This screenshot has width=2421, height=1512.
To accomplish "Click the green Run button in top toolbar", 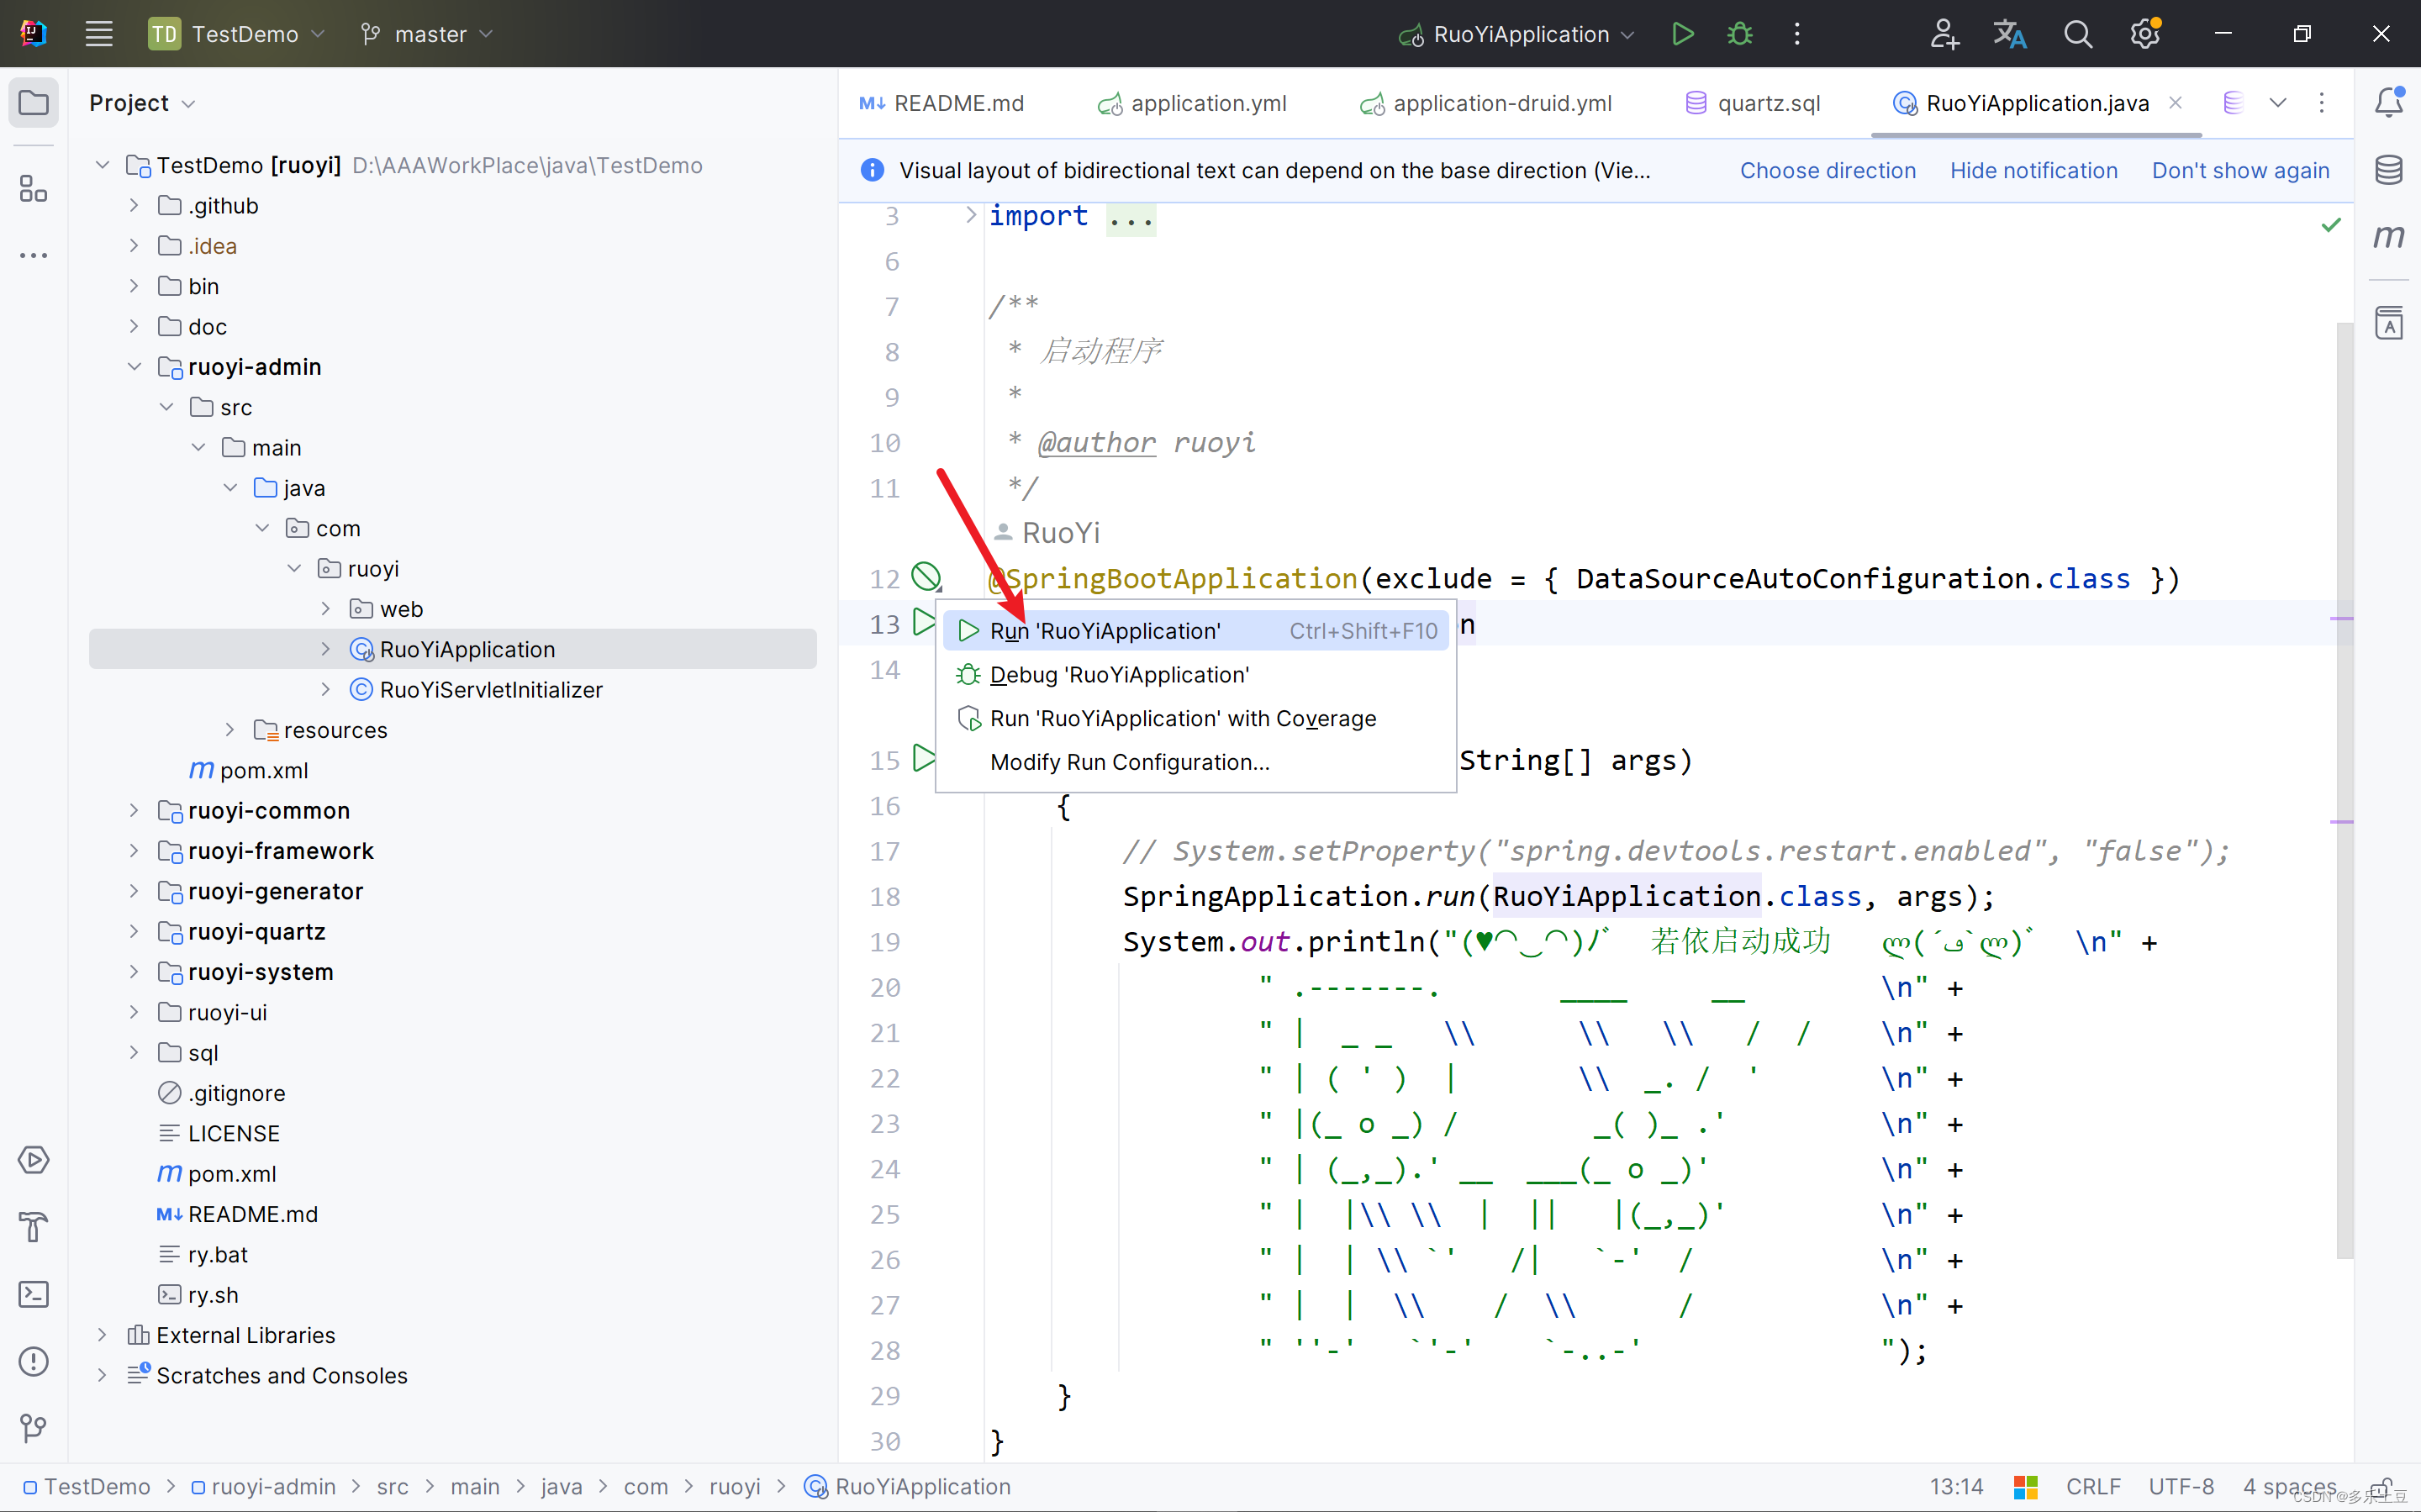I will click(1682, 34).
